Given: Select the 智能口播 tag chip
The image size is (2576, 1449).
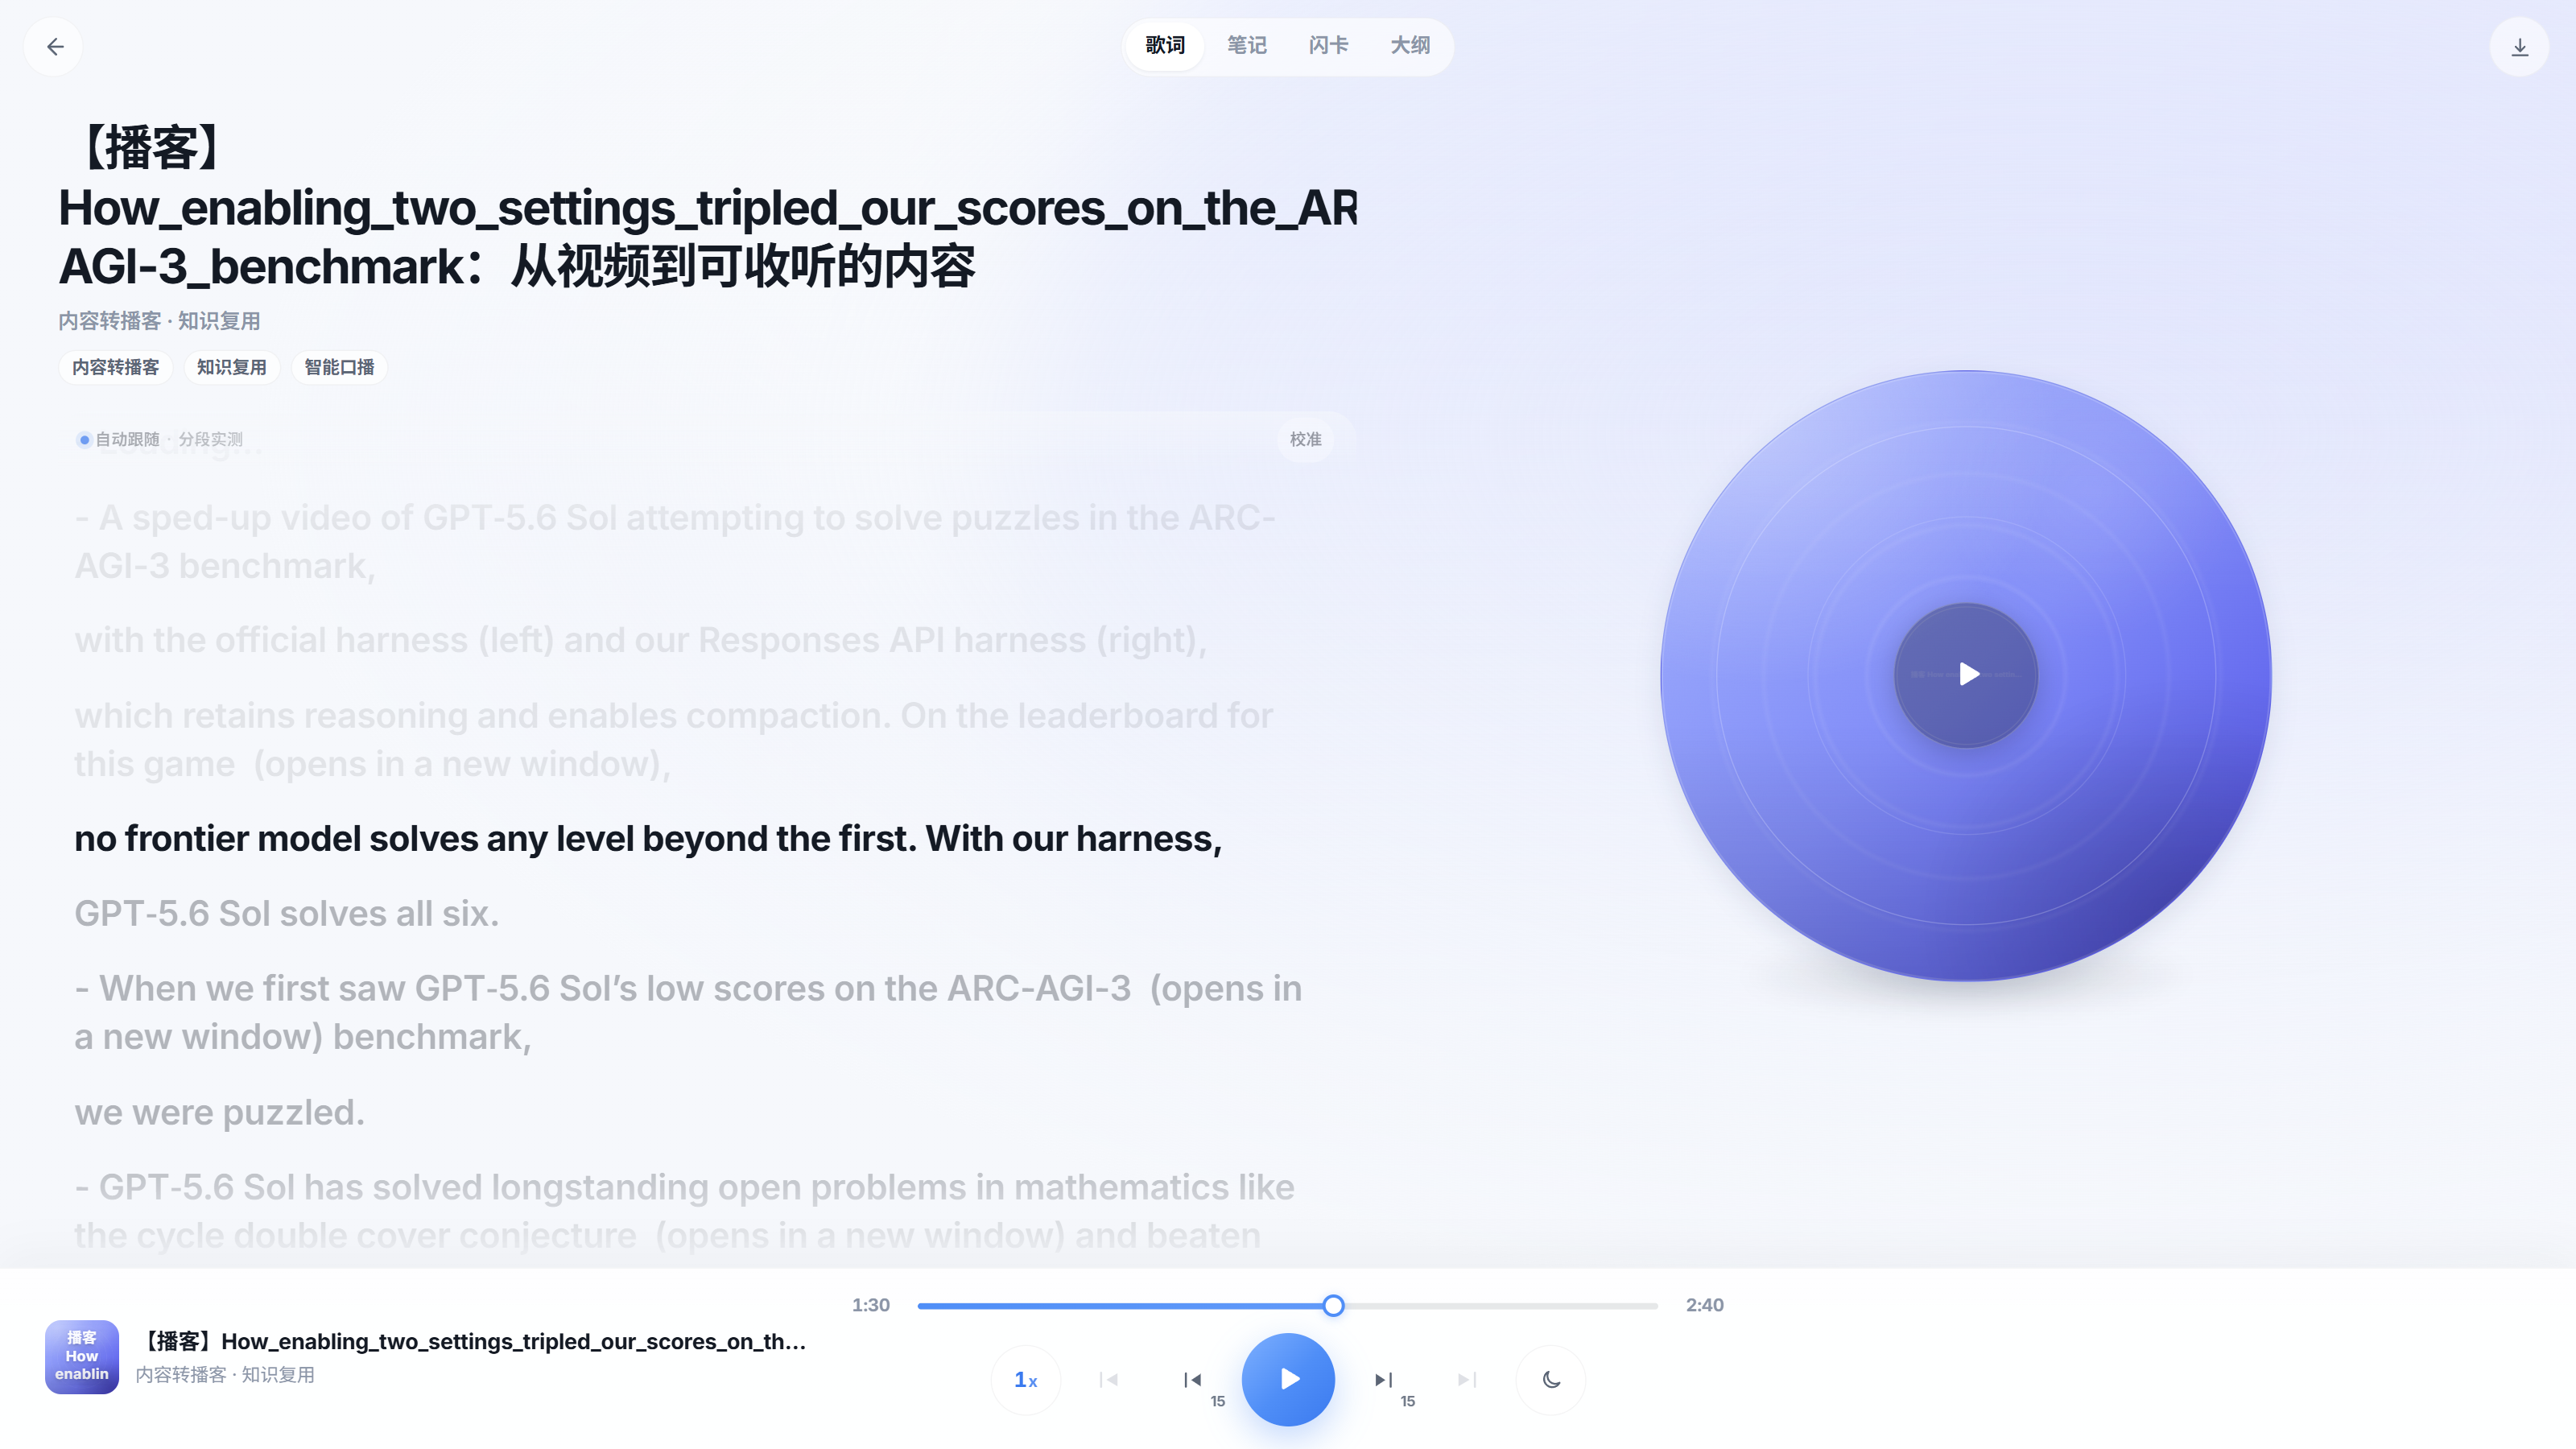Looking at the screenshot, I should [339, 367].
